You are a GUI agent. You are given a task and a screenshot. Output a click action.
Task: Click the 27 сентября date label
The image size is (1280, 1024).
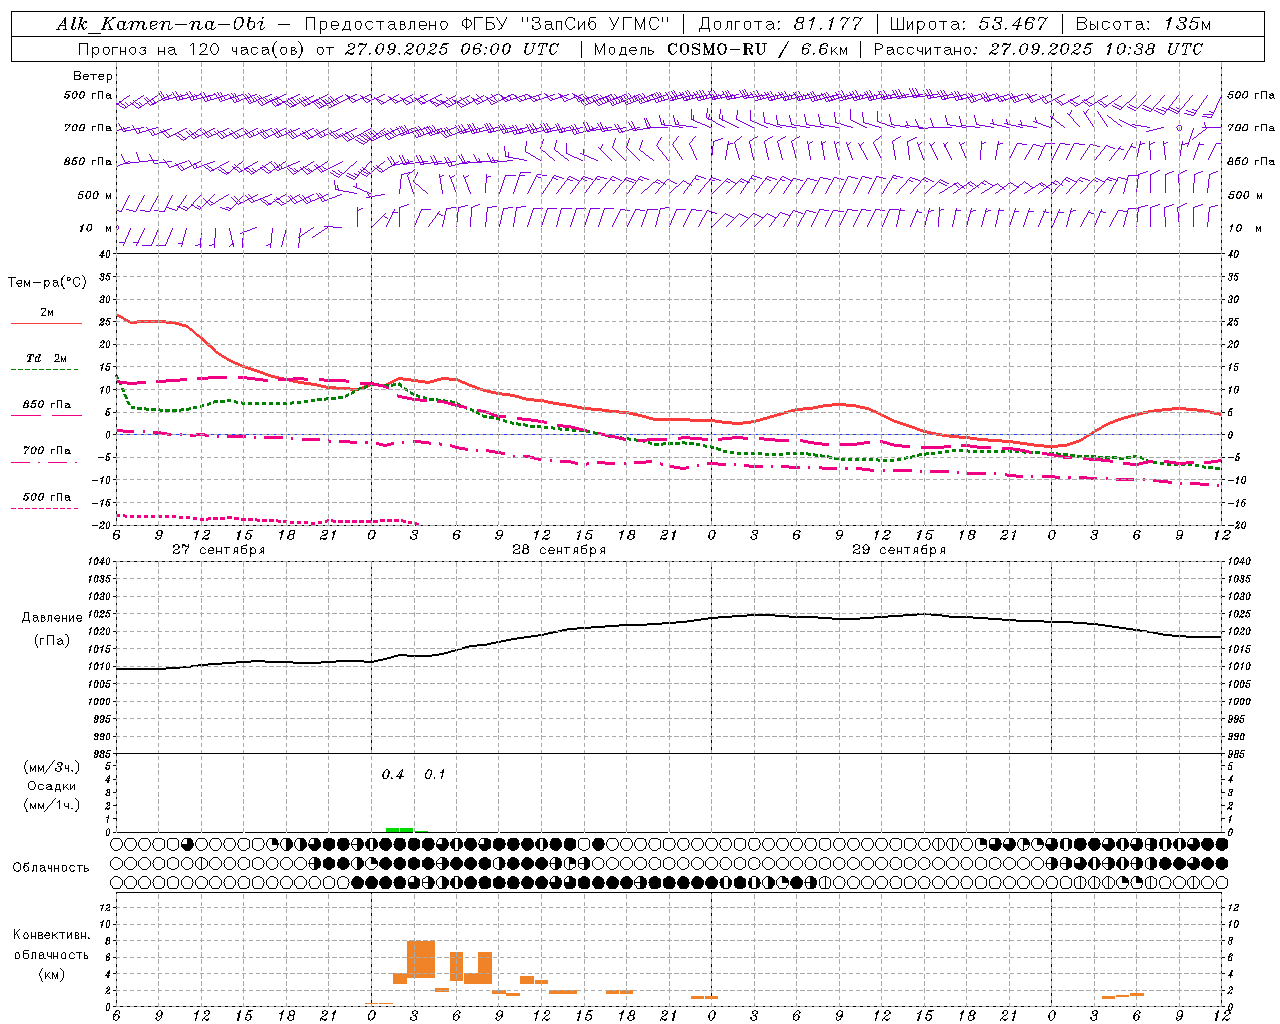click(218, 550)
